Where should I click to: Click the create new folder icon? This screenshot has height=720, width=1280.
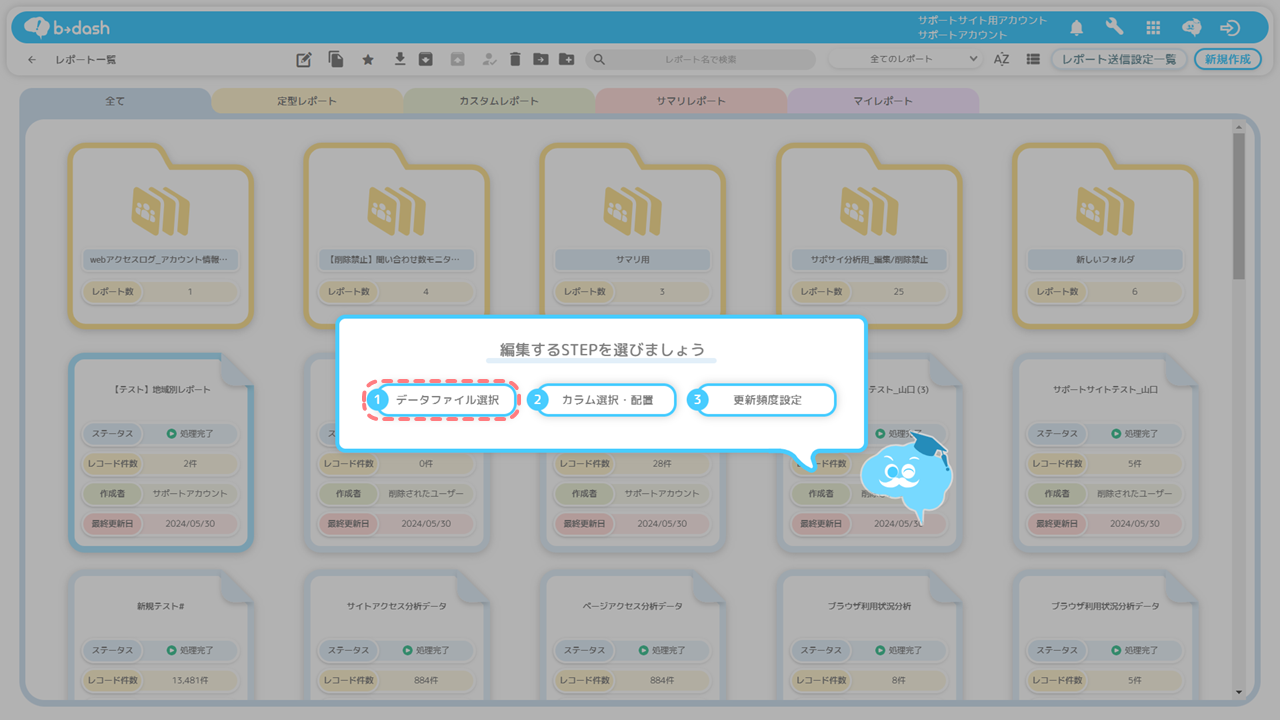pyautogui.click(x=566, y=60)
